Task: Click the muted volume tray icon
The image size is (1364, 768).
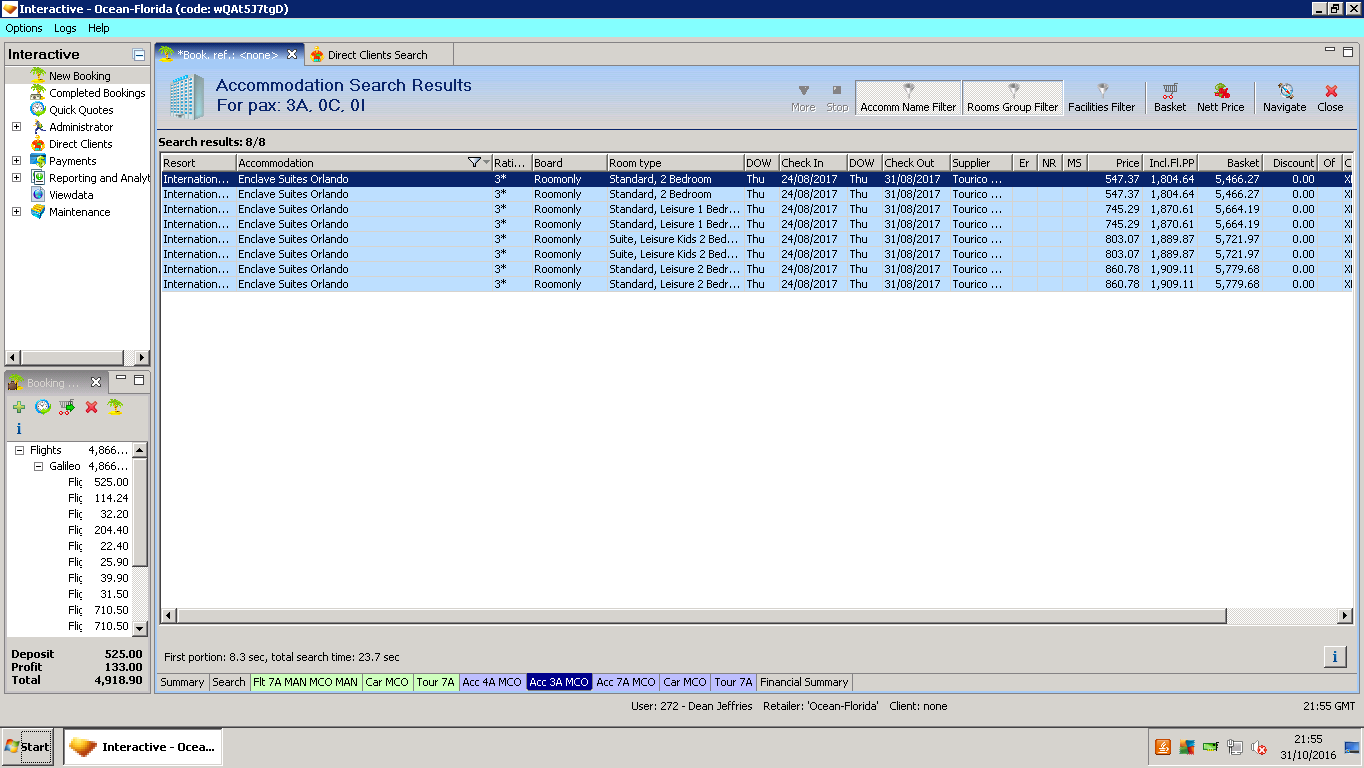Action: 1259,747
